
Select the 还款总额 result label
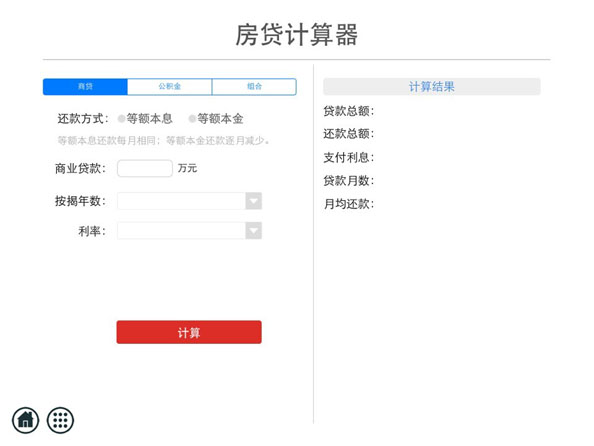tap(349, 134)
